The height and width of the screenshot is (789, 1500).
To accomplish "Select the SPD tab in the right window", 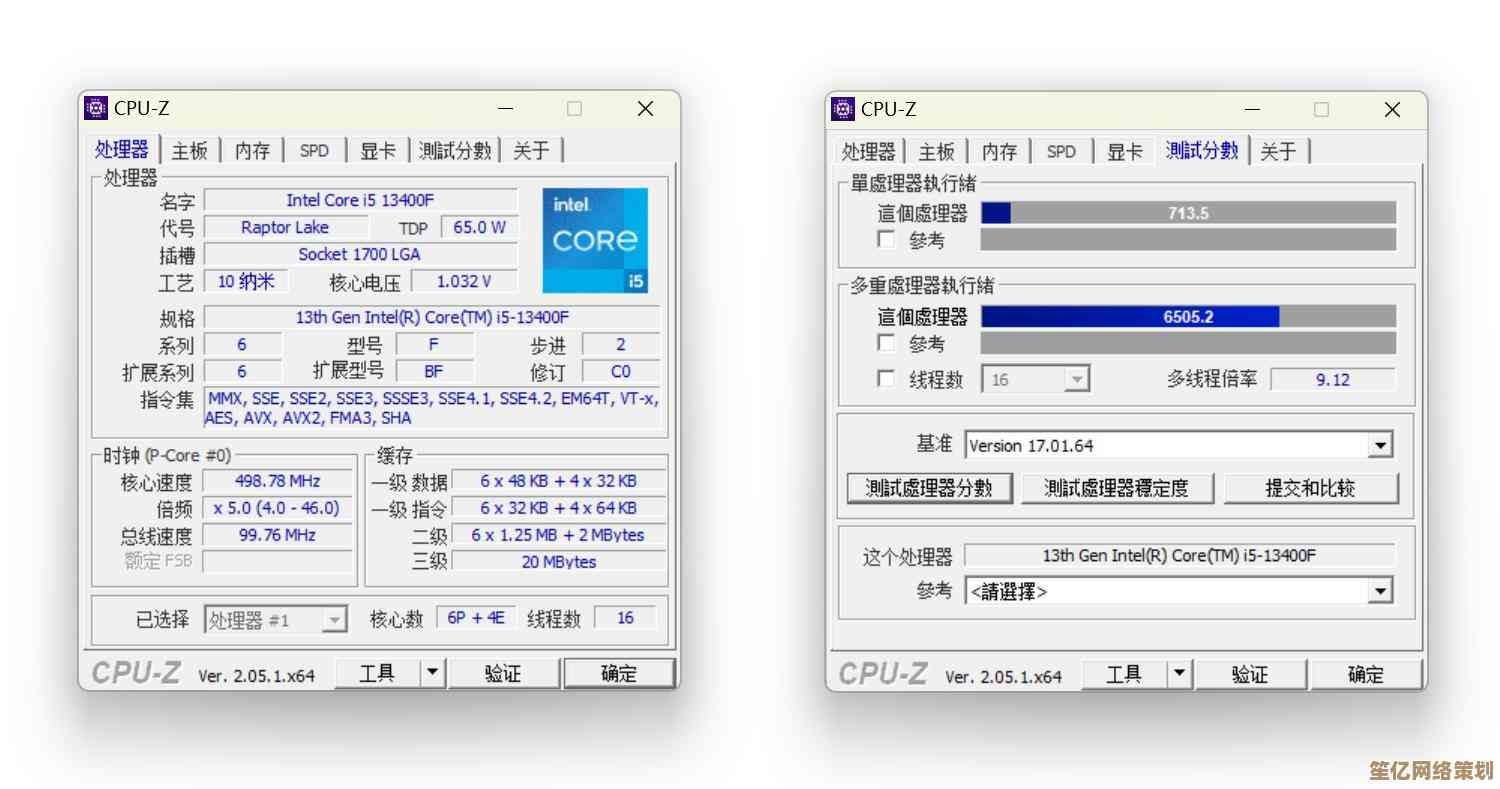I will click(1061, 152).
